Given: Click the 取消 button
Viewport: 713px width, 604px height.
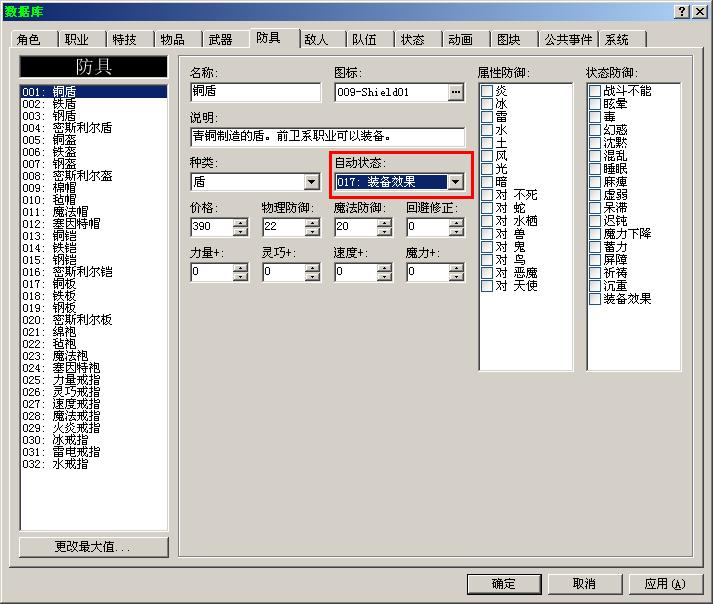Looking at the screenshot, I should pyautogui.click(x=584, y=584).
